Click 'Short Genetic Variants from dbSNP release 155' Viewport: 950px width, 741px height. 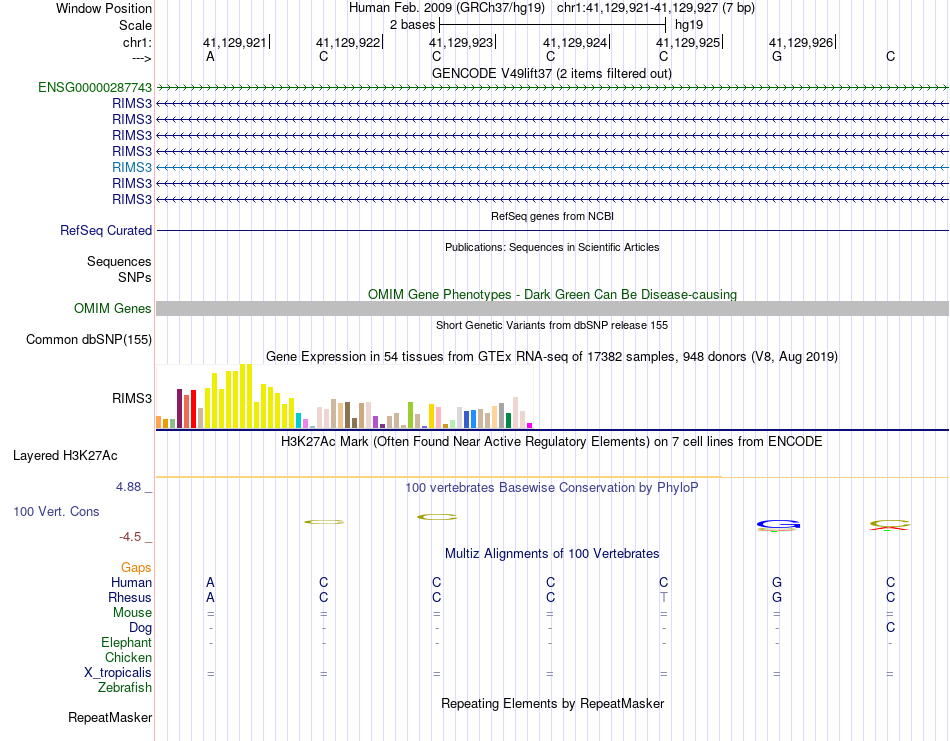[552, 325]
